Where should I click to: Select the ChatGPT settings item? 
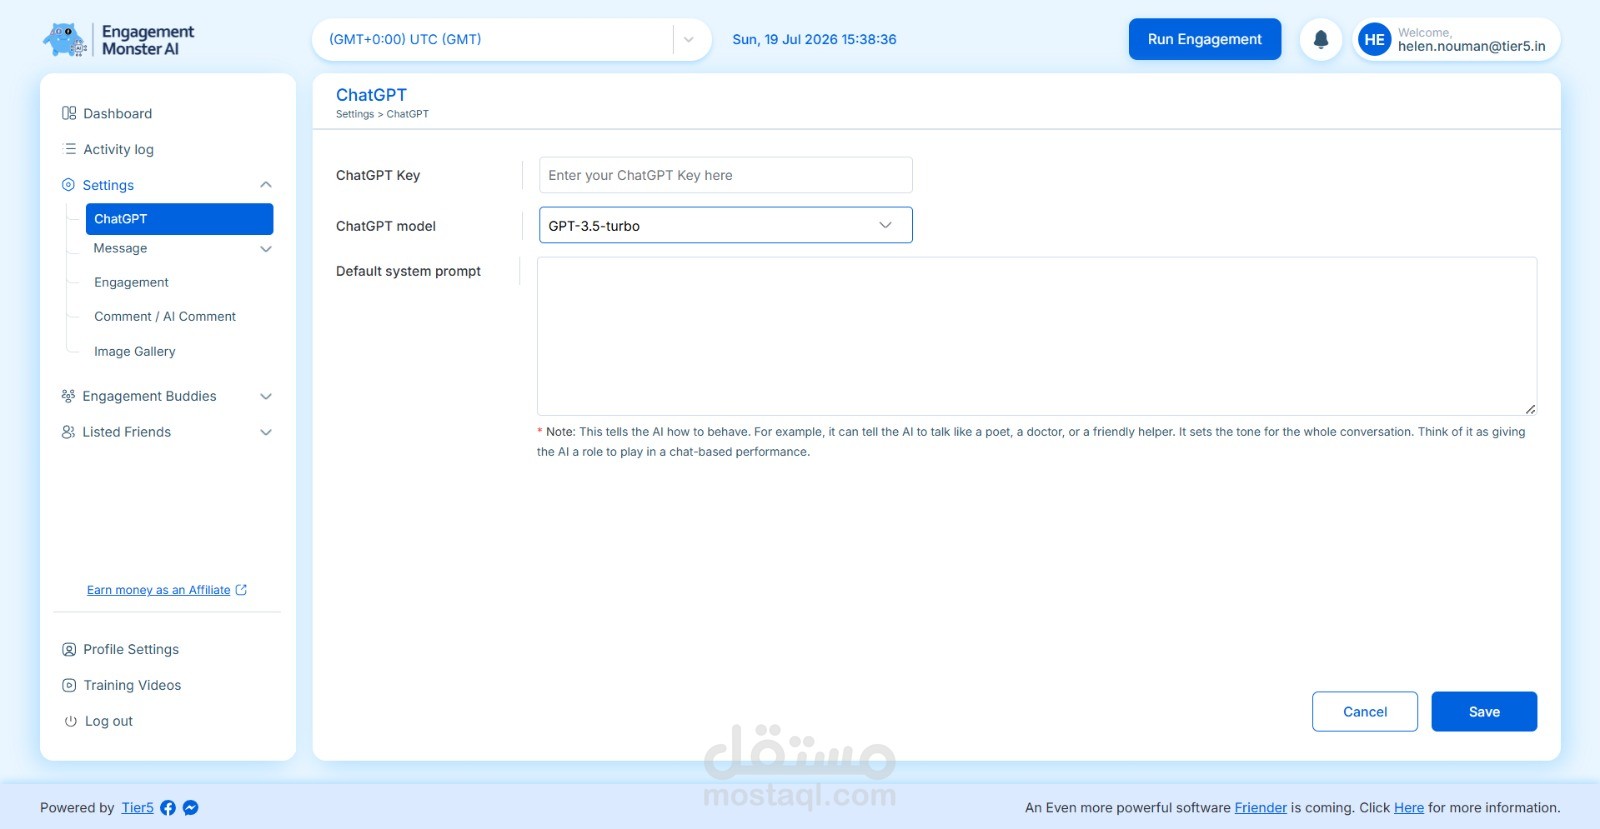179,219
